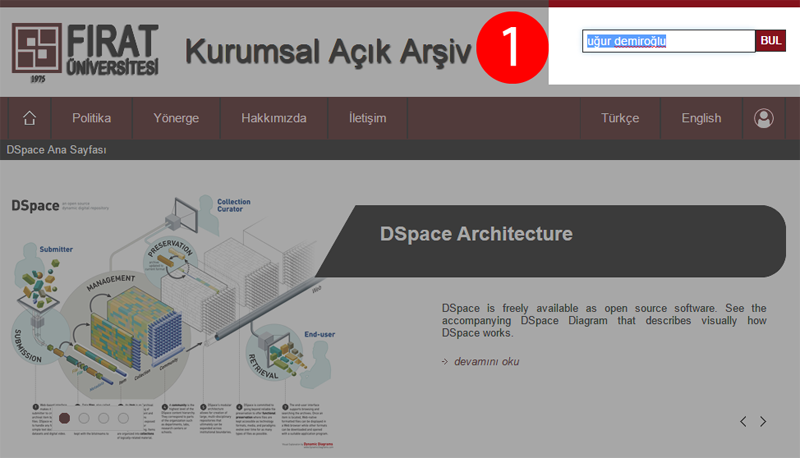The width and height of the screenshot is (800, 458).
Task: Select the first filled slide indicator dot
Action: click(x=64, y=418)
